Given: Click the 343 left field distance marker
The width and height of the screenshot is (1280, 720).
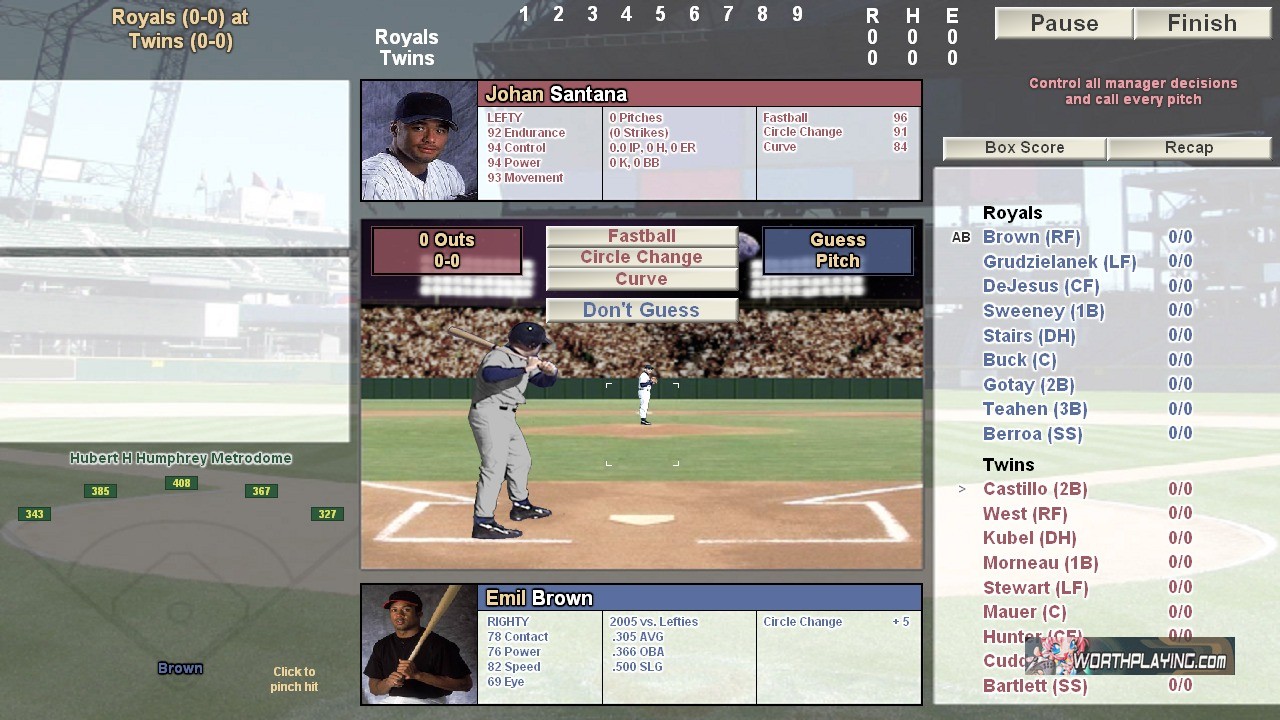Looking at the screenshot, I should click(x=34, y=514).
